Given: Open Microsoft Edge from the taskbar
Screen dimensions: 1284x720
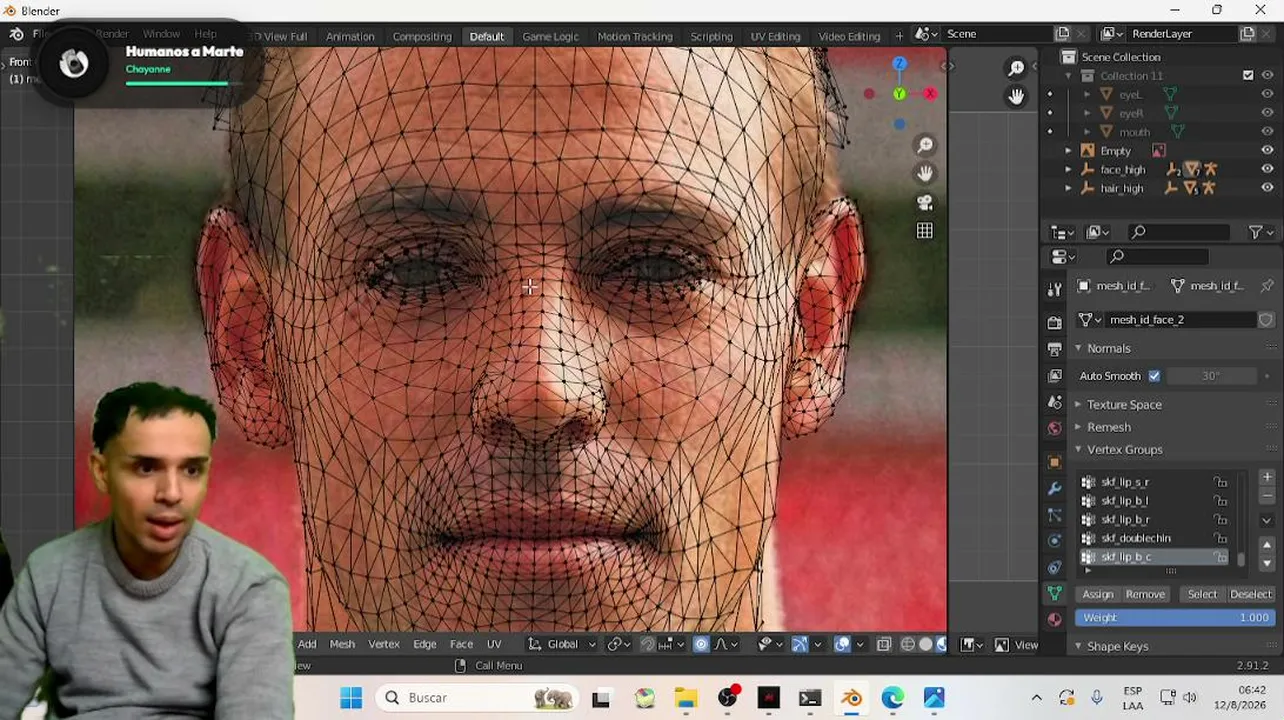Looking at the screenshot, I should coord(892,698).
